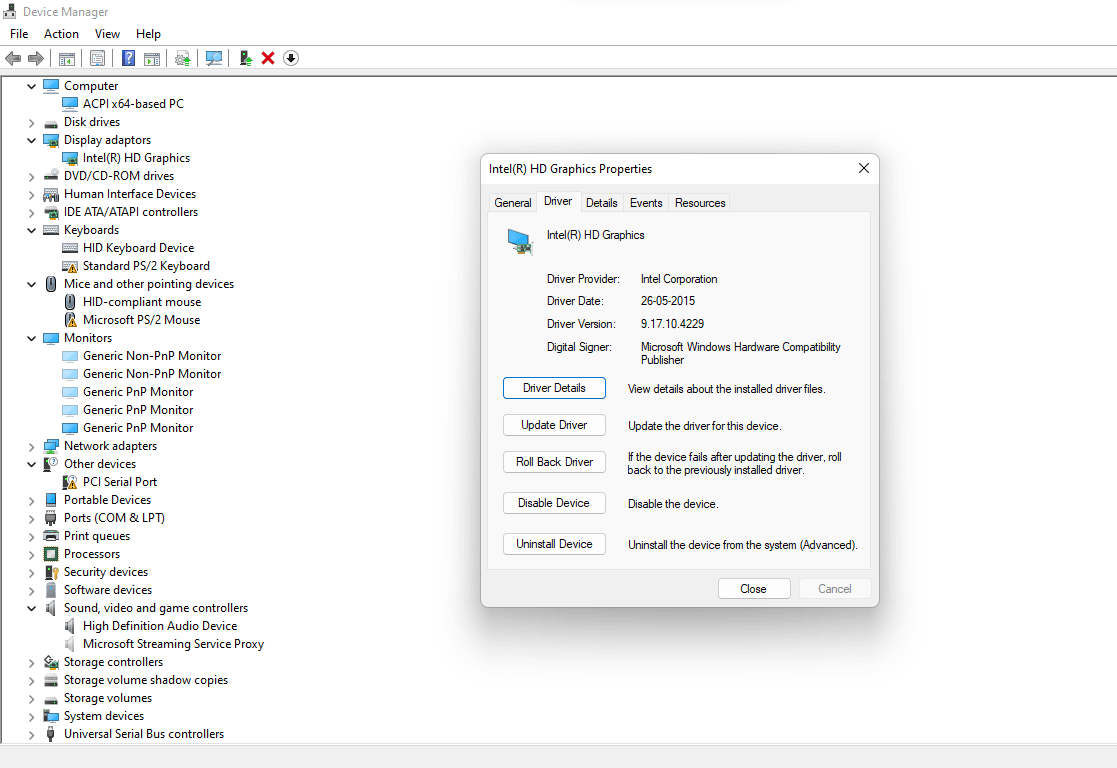Screen dimensions: 1117x768
Task: Open the View menu
Action: [107, 33]
